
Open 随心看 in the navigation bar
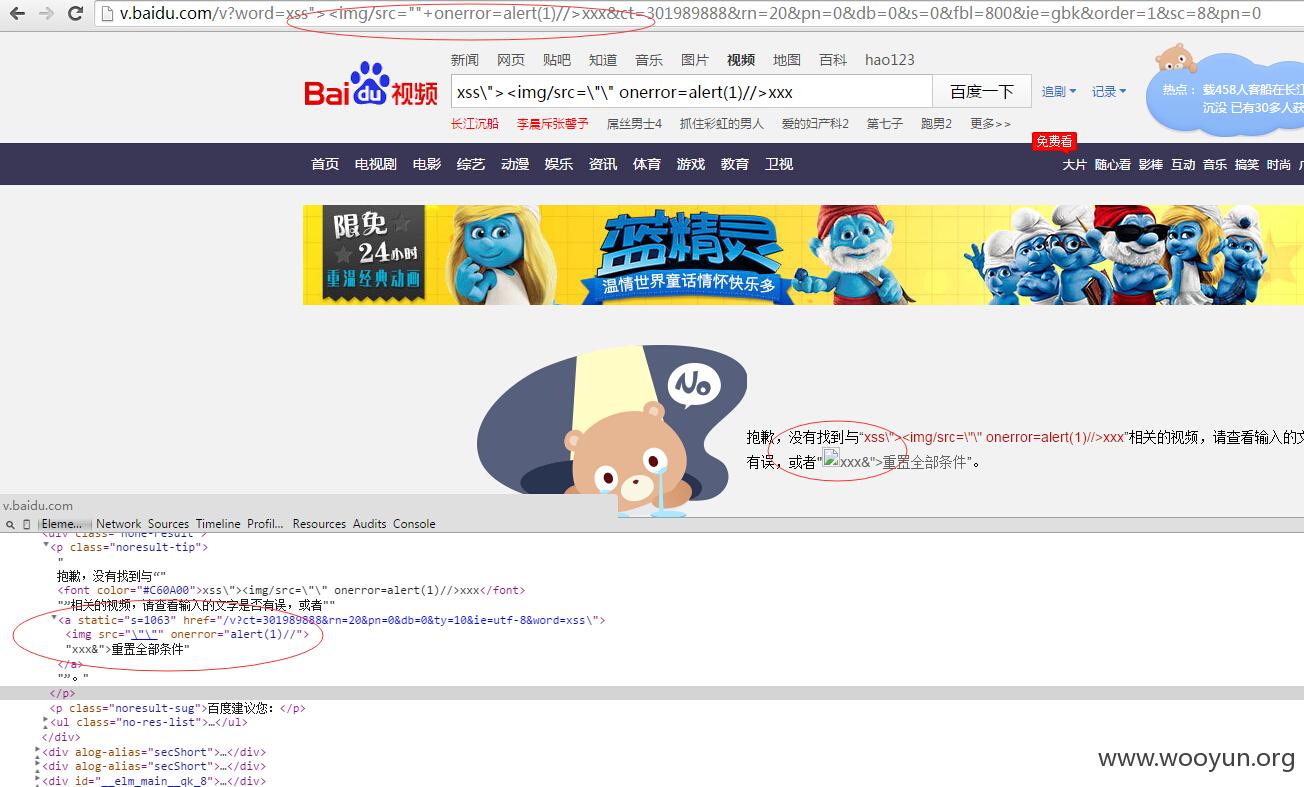point(1113,165)
